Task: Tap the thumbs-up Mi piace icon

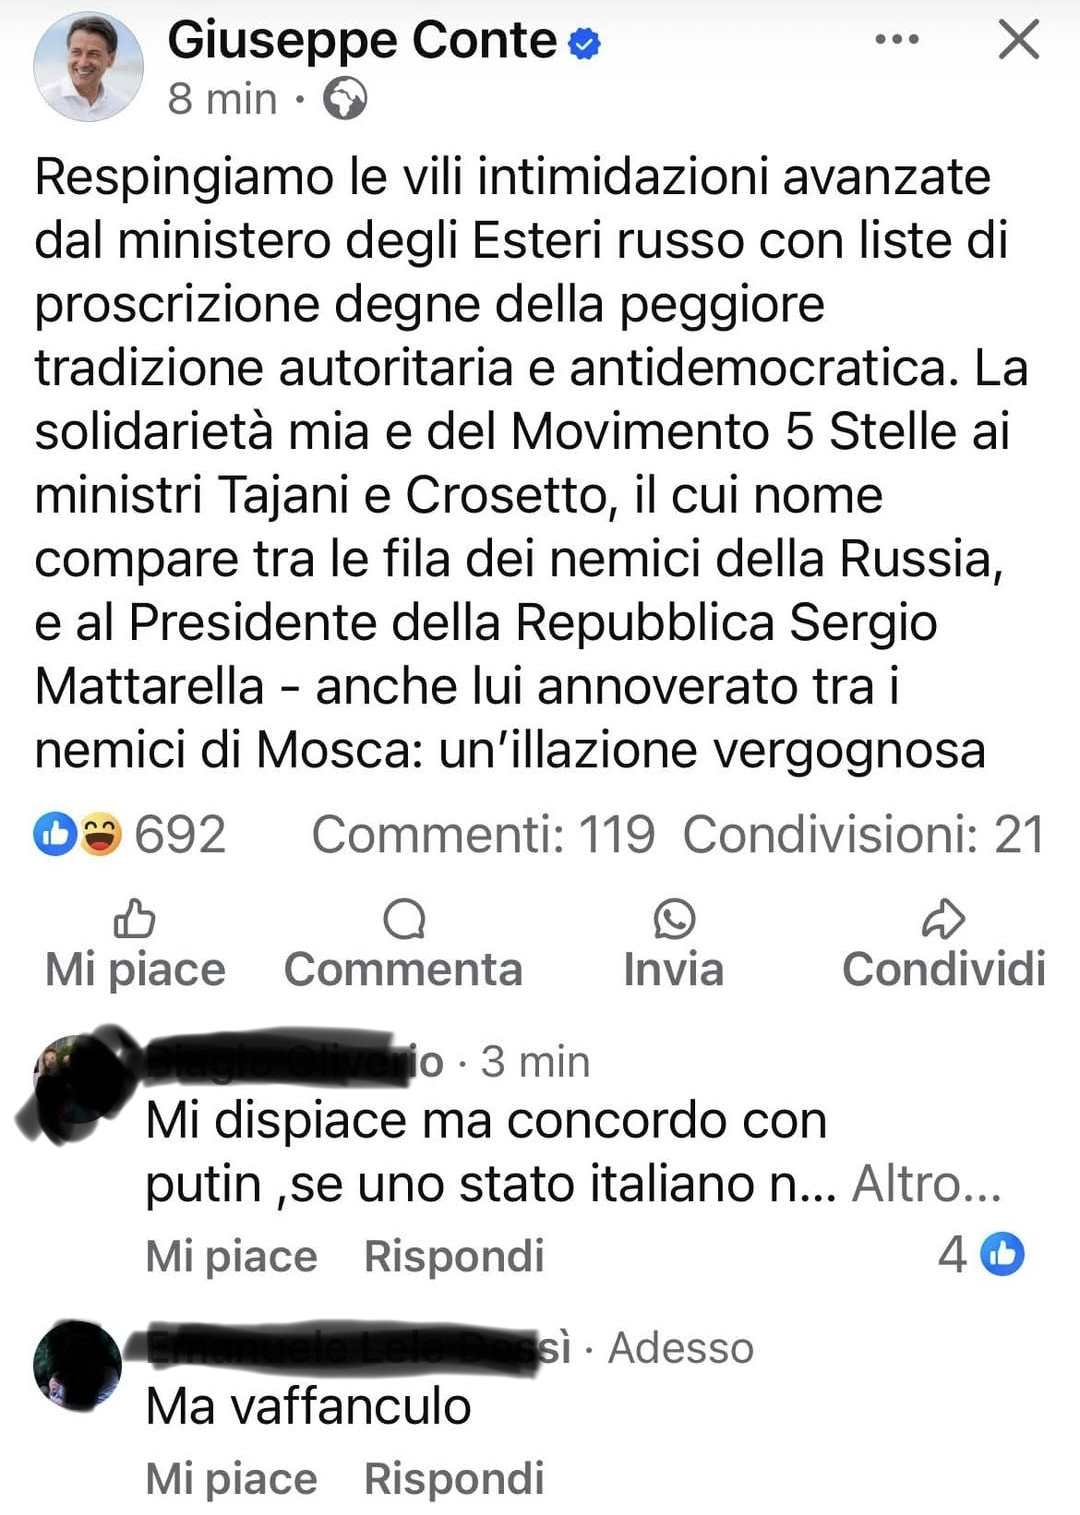Action: pos(134,918)
